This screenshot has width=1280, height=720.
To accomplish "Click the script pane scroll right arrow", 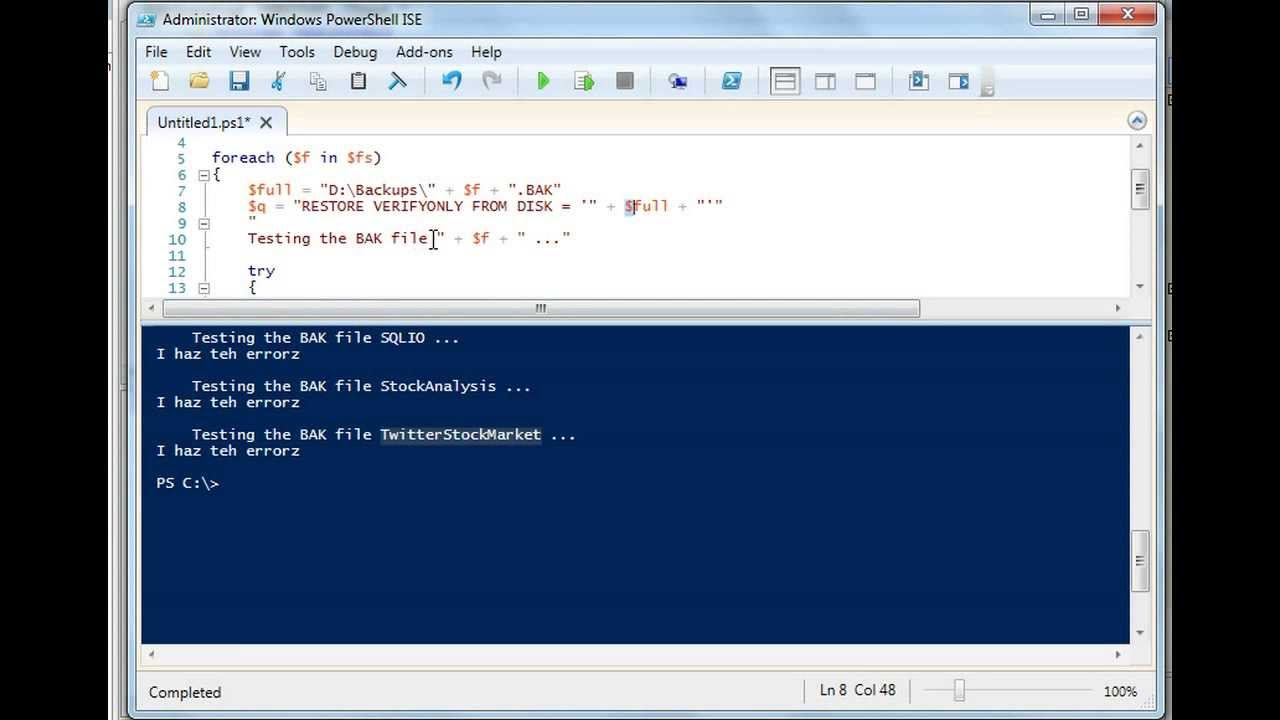I will click(x=1117, y=308).
